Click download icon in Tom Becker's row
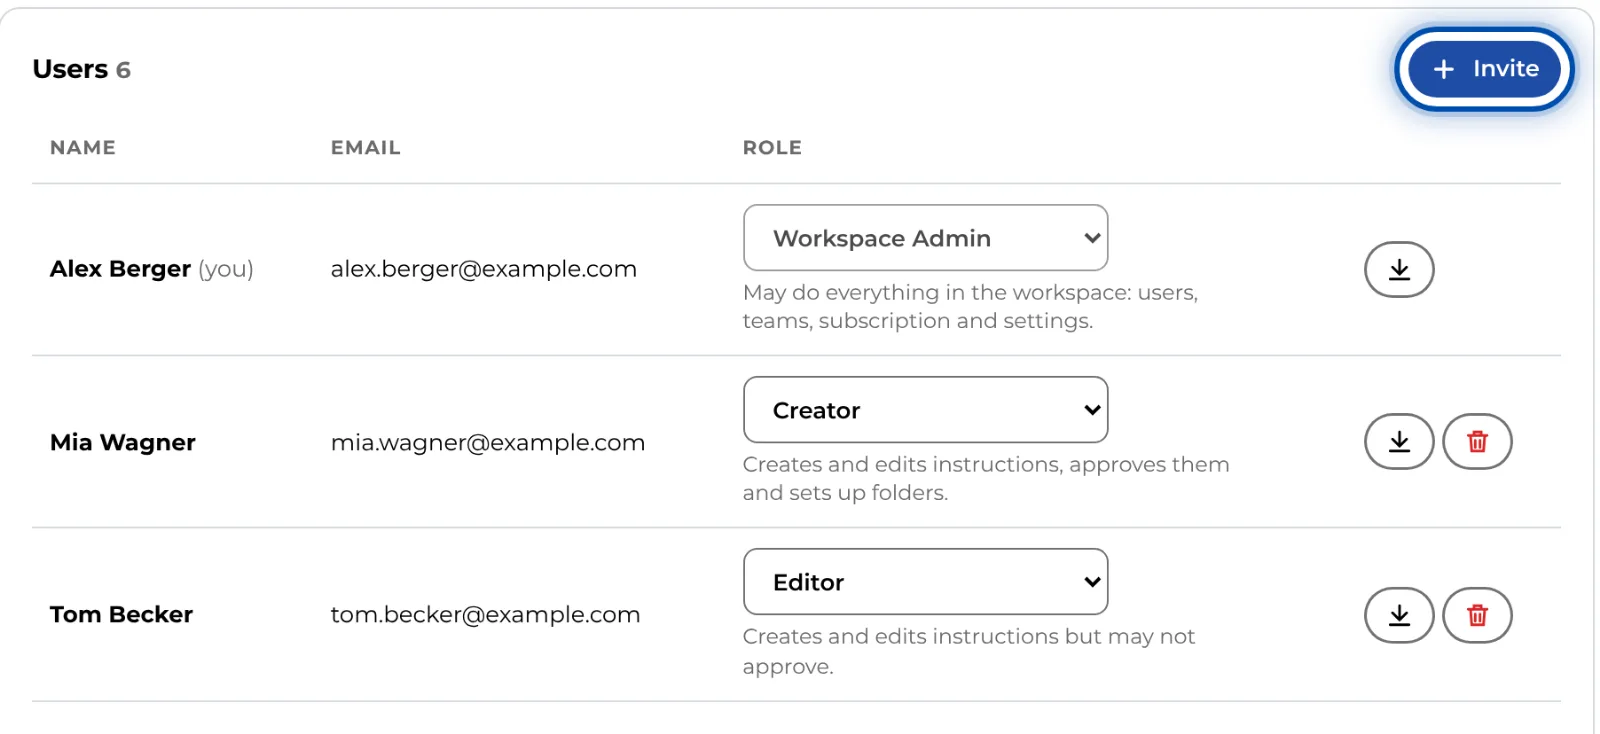The image size is (1600, 734). tap(1399, 615)
